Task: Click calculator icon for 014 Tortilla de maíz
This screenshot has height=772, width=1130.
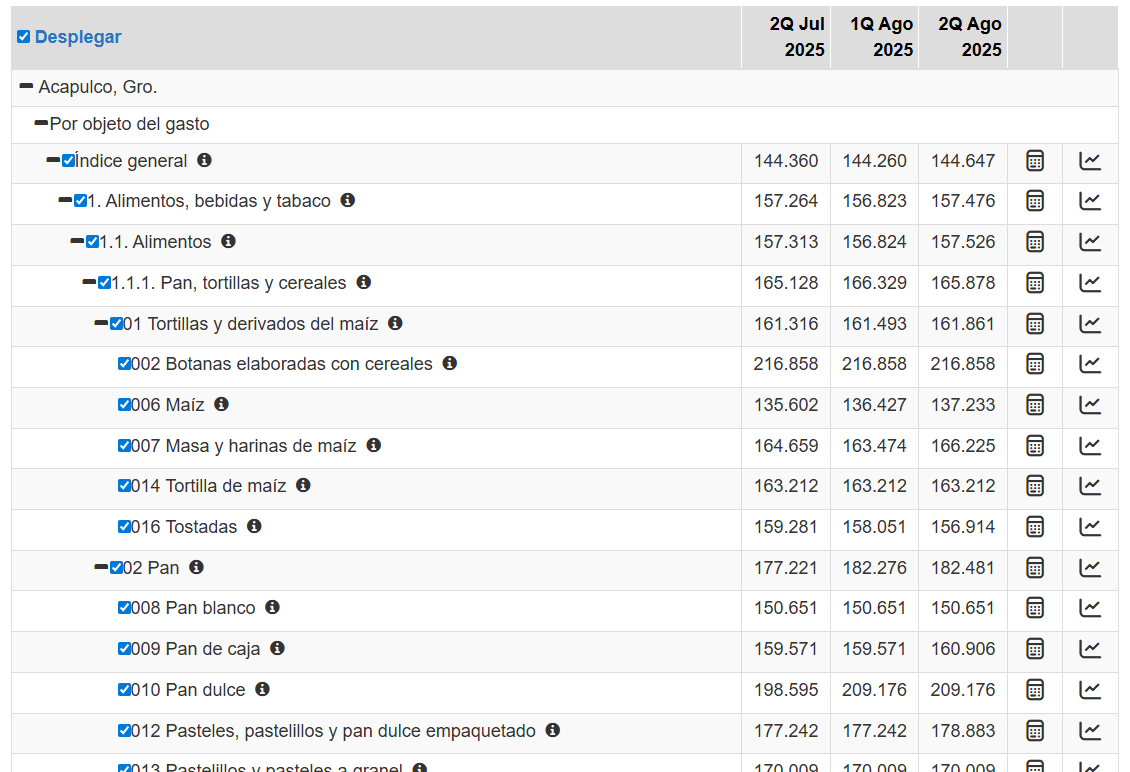Action: coord(1035,486)
